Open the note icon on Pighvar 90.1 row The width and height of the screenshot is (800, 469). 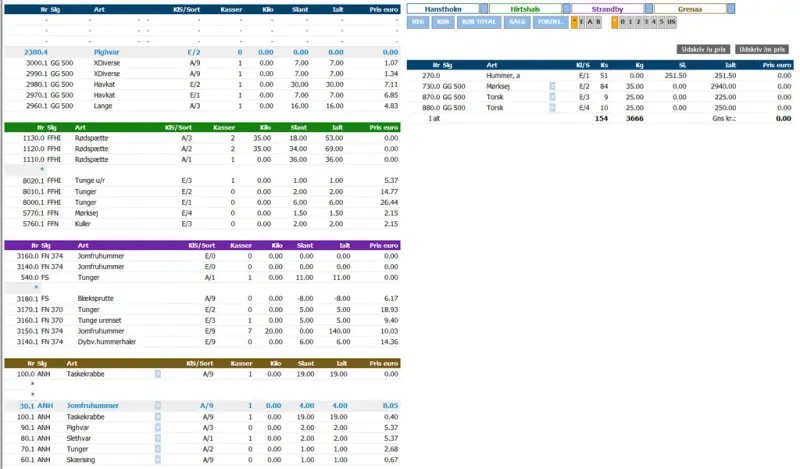tap(158, 428)
